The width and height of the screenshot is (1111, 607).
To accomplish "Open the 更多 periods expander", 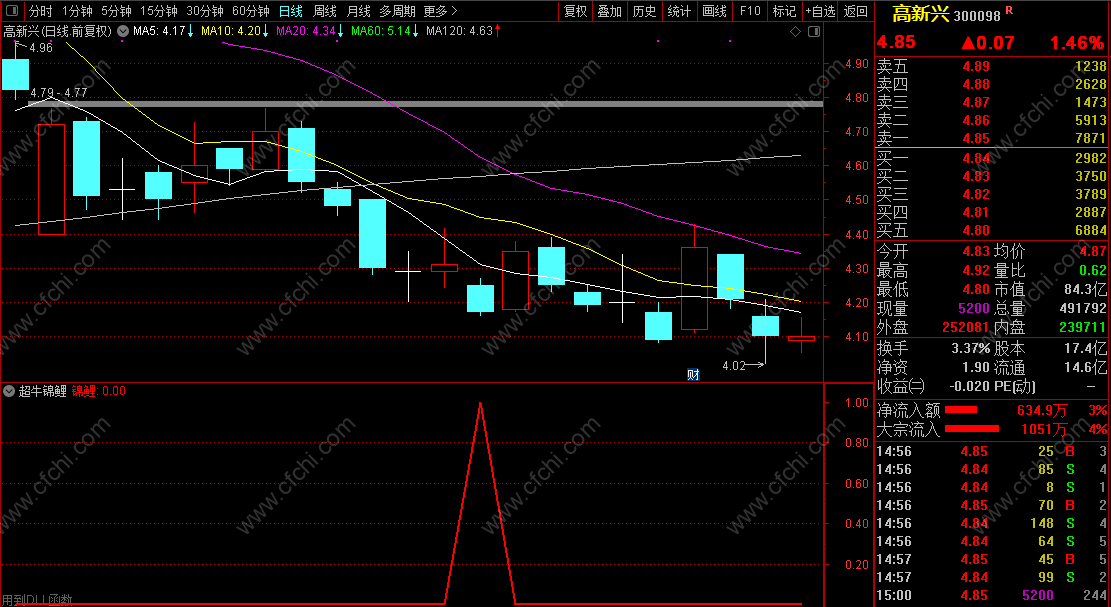I will point(441,11).
